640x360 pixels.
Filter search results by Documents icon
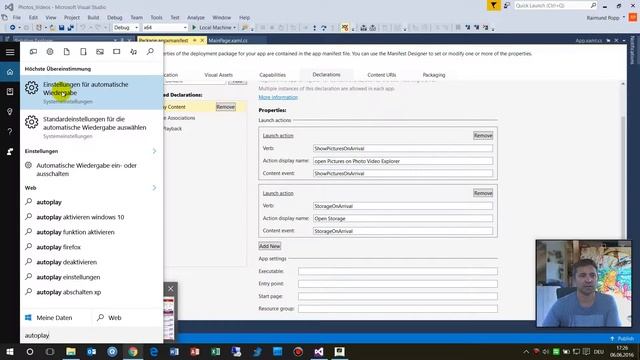tap(67, 52)
